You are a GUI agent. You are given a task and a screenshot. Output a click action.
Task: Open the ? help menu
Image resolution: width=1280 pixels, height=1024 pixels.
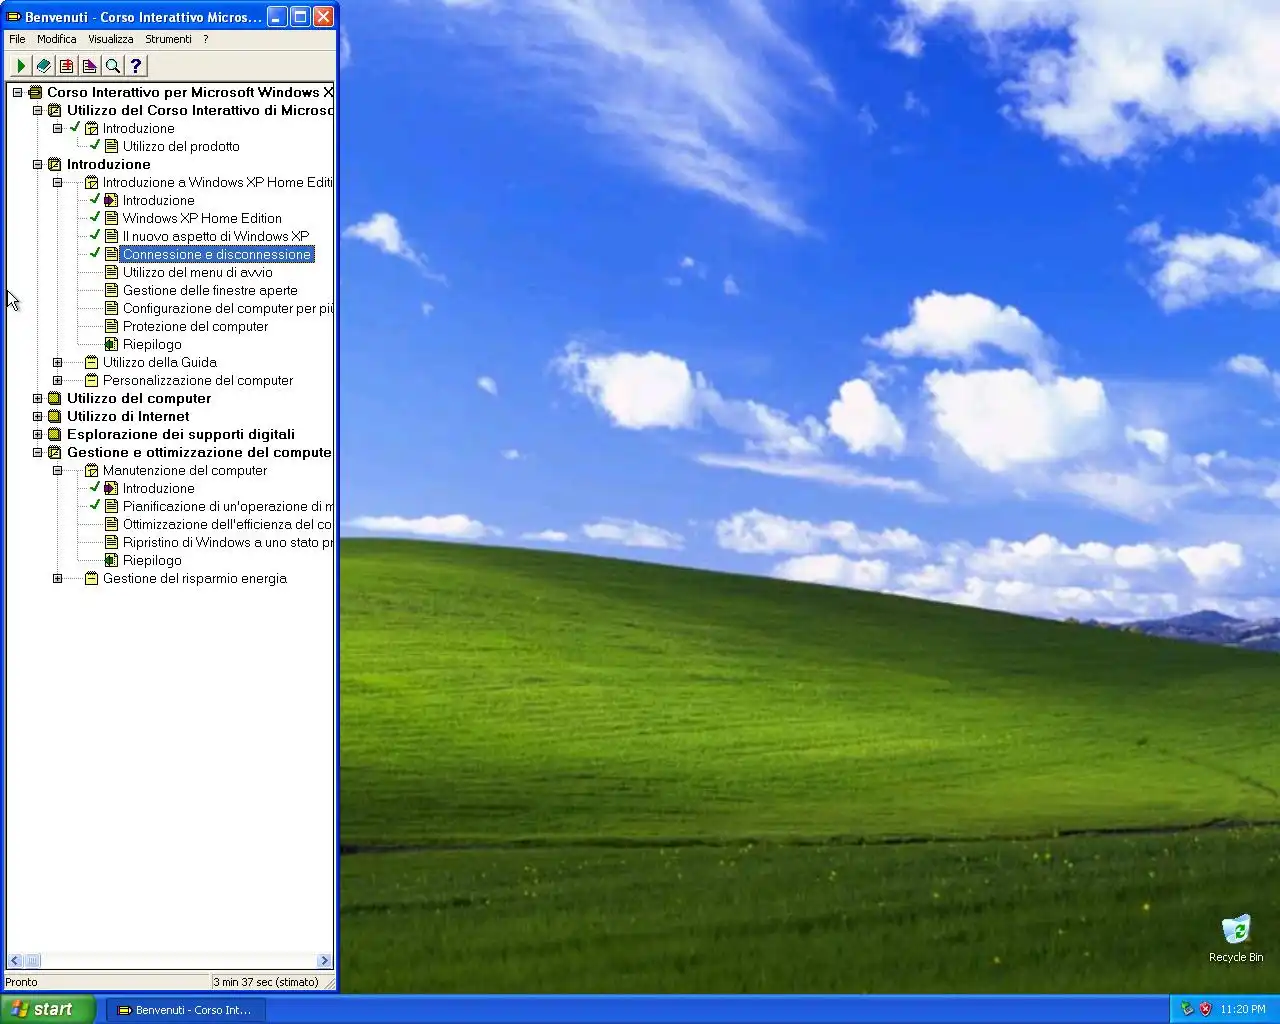coord(206,39)
